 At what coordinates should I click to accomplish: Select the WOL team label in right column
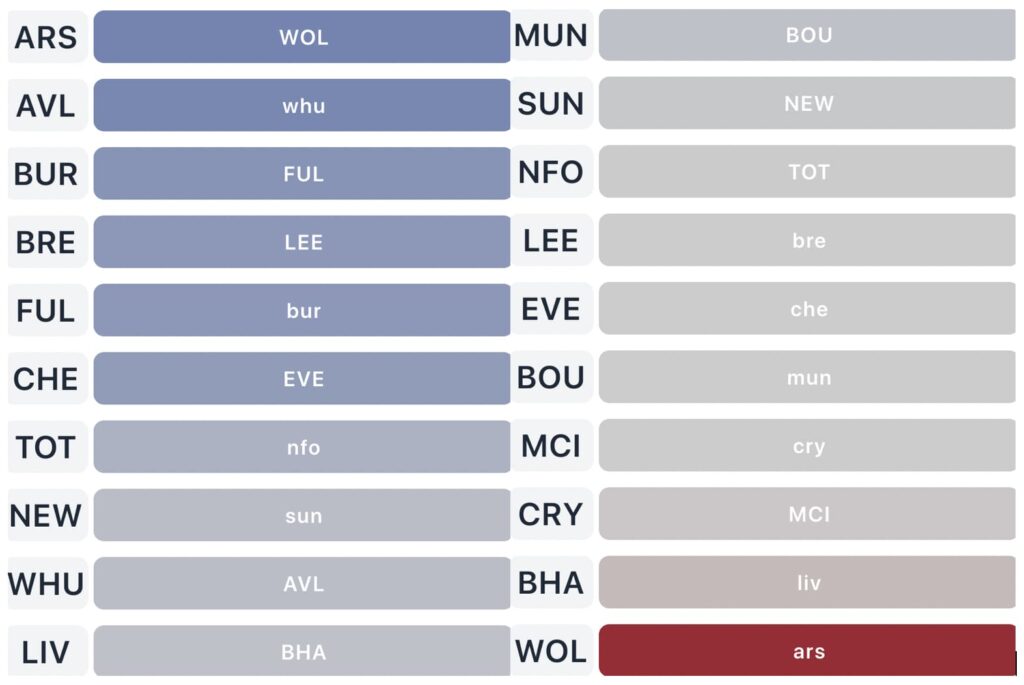coord(551,651)
